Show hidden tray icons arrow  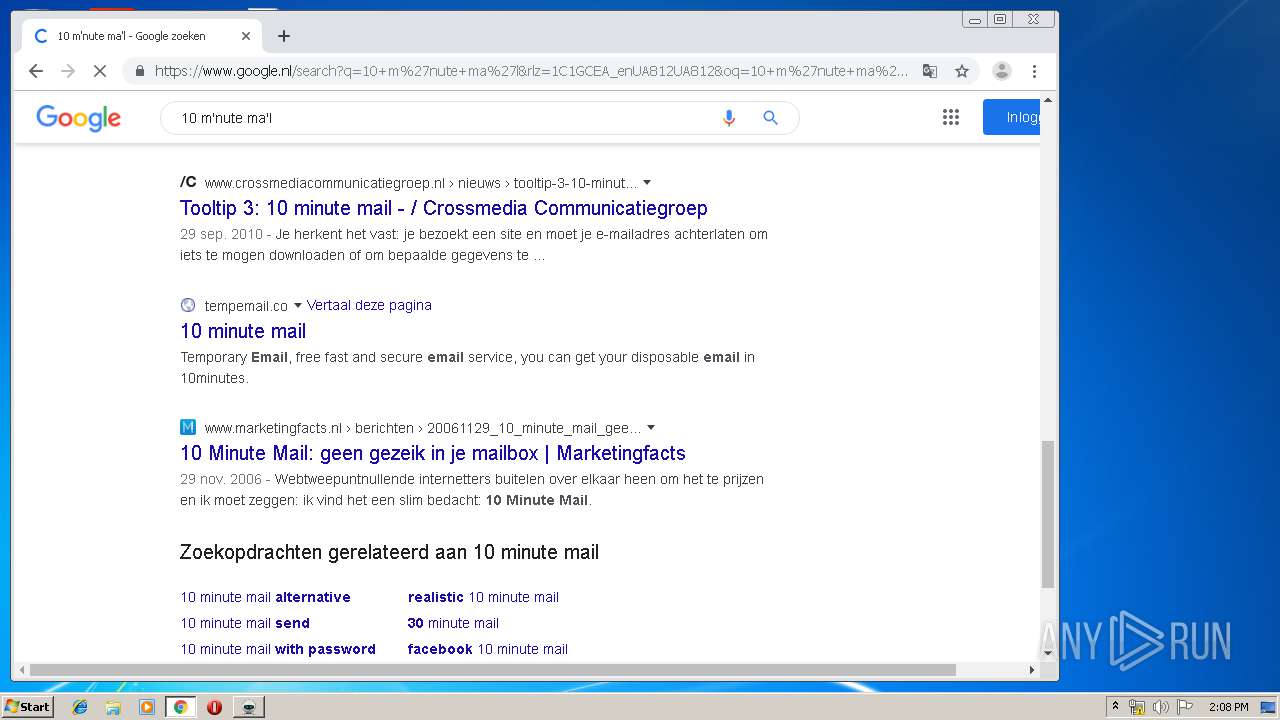1115,707
